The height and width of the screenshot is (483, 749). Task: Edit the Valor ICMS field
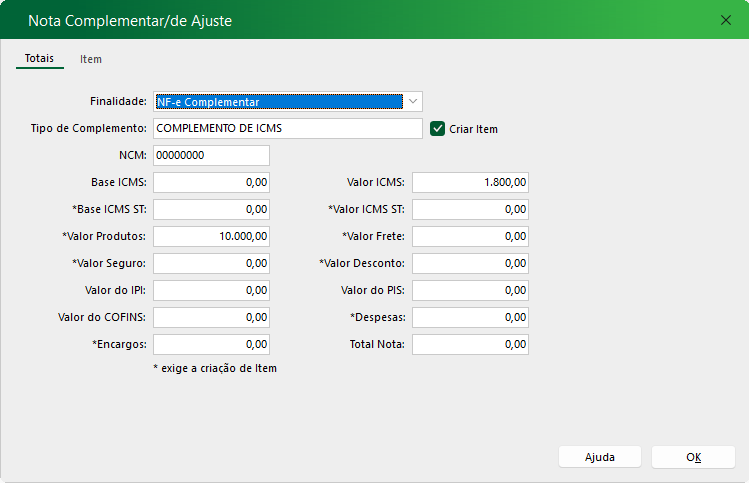pos(470,183)
